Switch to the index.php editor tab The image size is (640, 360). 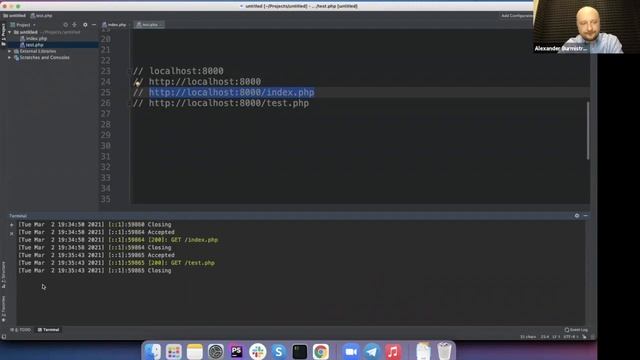coord(115,25)
